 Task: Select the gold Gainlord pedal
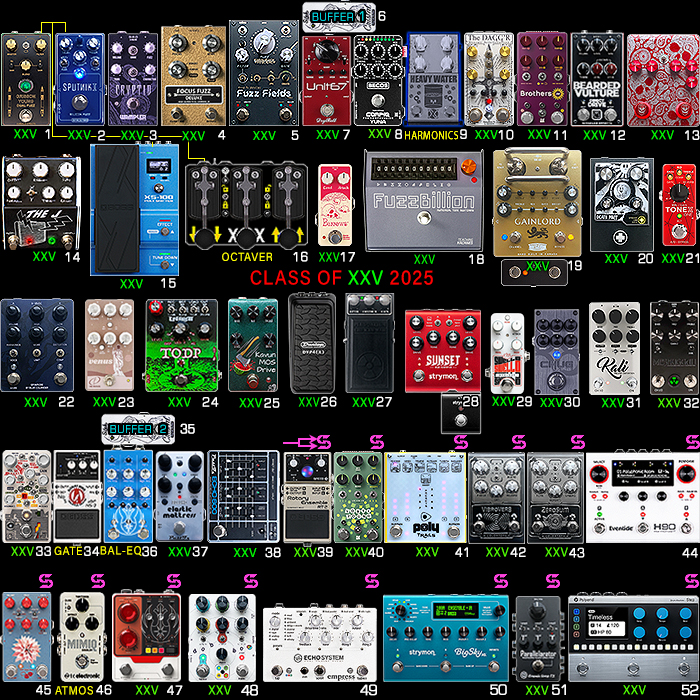(x=537, y=203)
